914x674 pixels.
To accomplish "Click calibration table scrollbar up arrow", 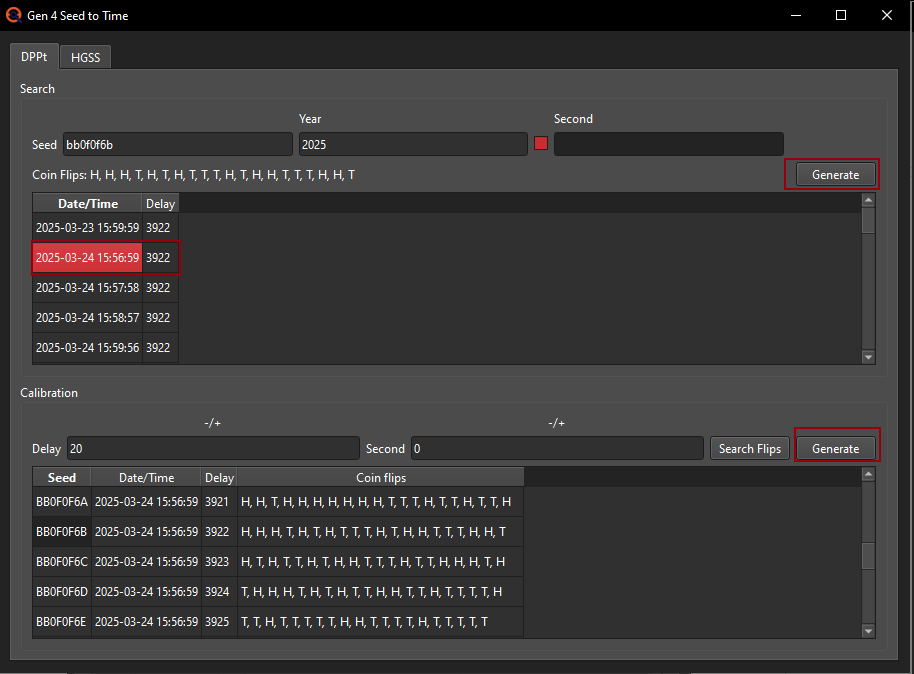I will pyautogui.click(x=868, y=474).
